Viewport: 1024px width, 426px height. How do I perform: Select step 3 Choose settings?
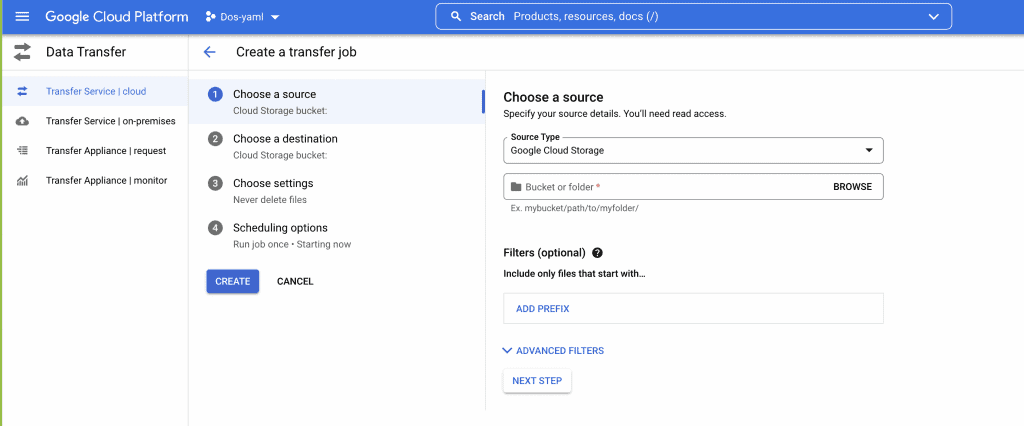[336, 190]
